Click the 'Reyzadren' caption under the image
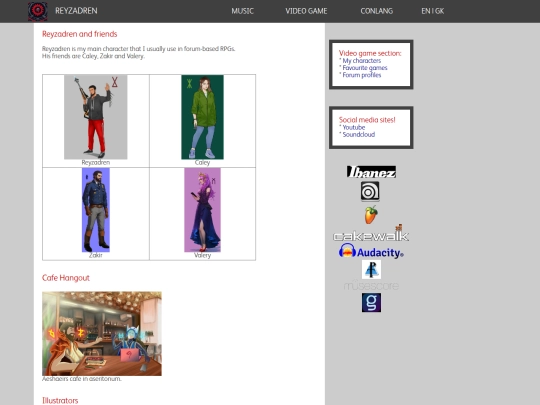Image resolution: width=540 pixels, height=405 pixels. click(96, 163)
